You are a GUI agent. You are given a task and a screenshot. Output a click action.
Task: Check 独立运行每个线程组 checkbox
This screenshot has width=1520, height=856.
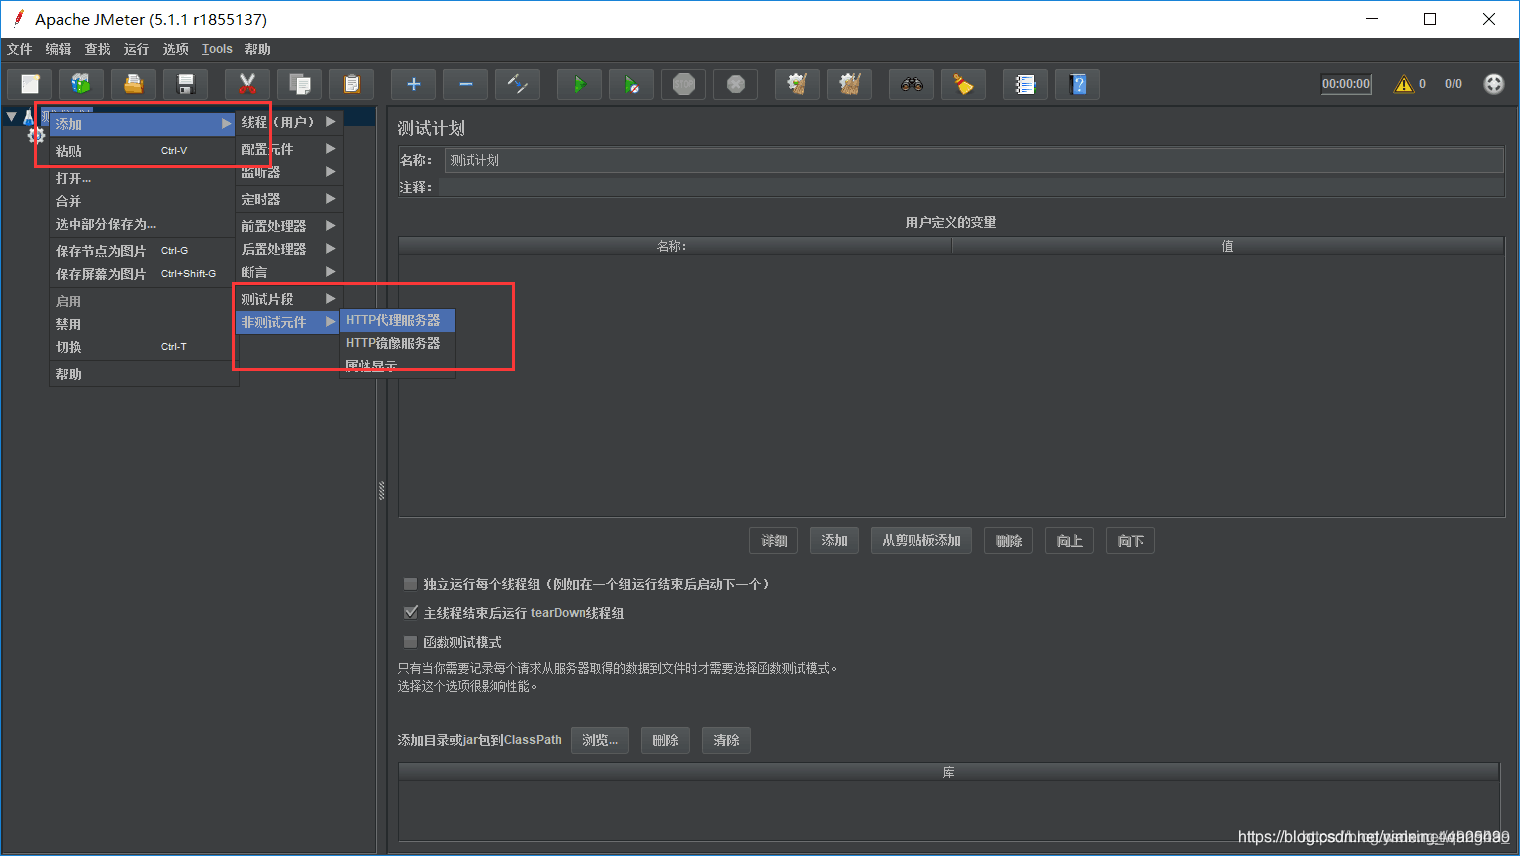tap(410, 584)
